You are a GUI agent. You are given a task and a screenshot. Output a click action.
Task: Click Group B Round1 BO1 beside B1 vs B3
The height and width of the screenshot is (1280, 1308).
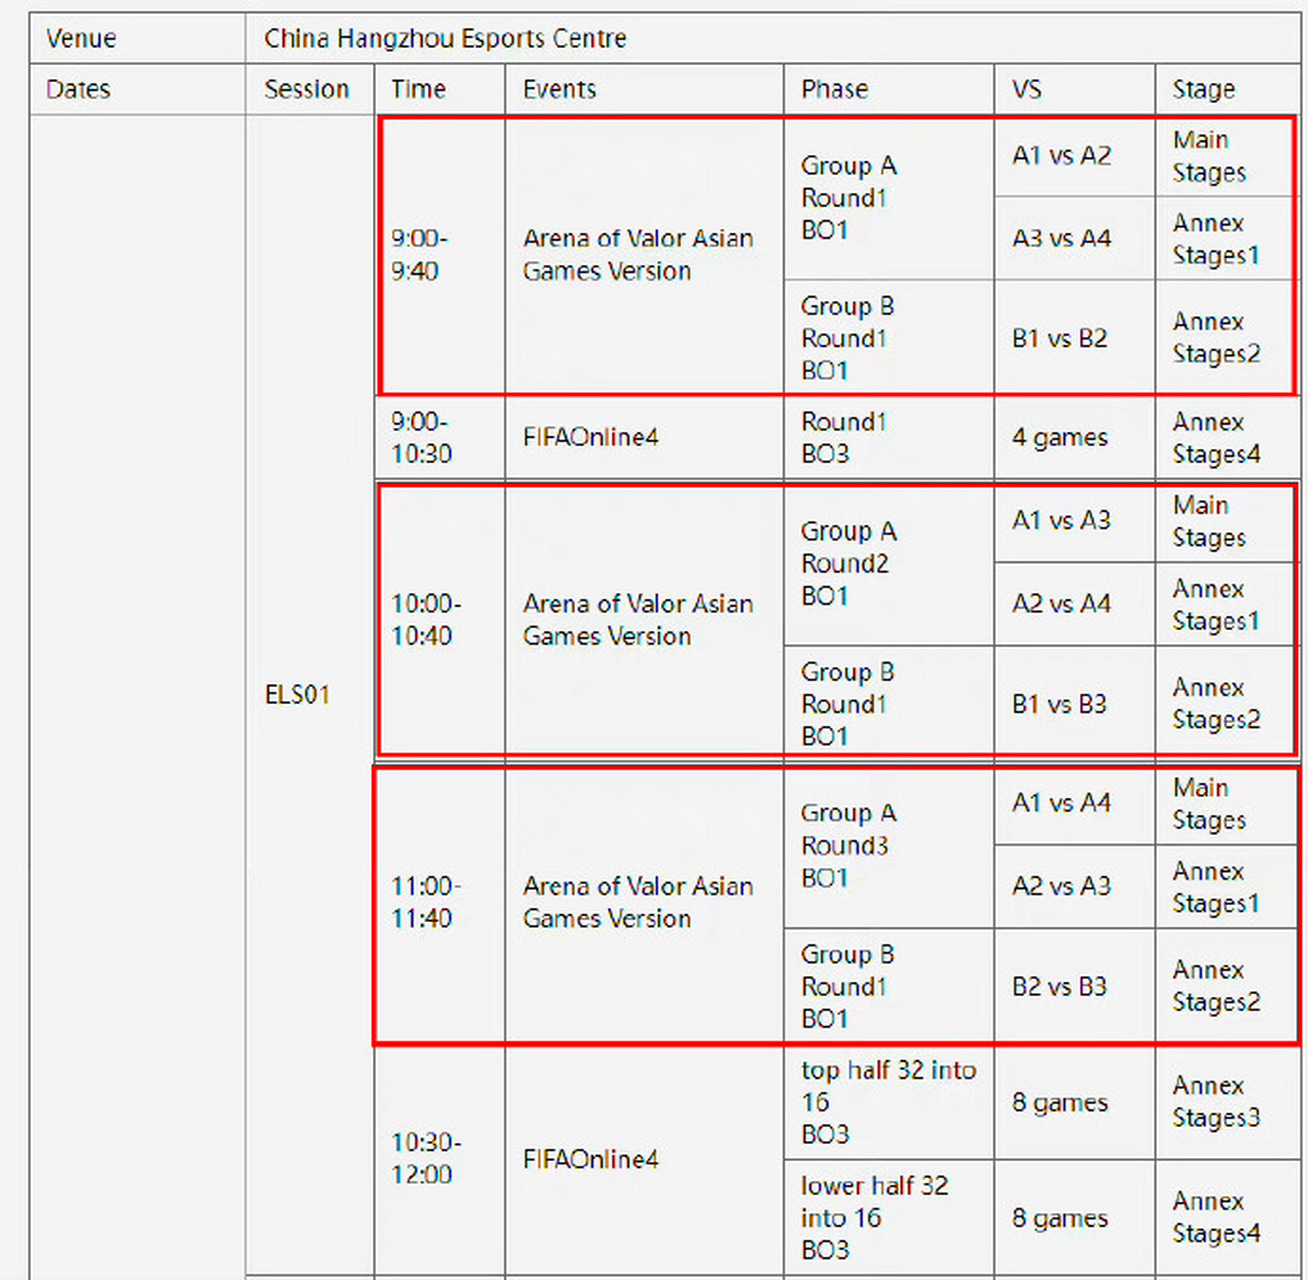[889, 704]
